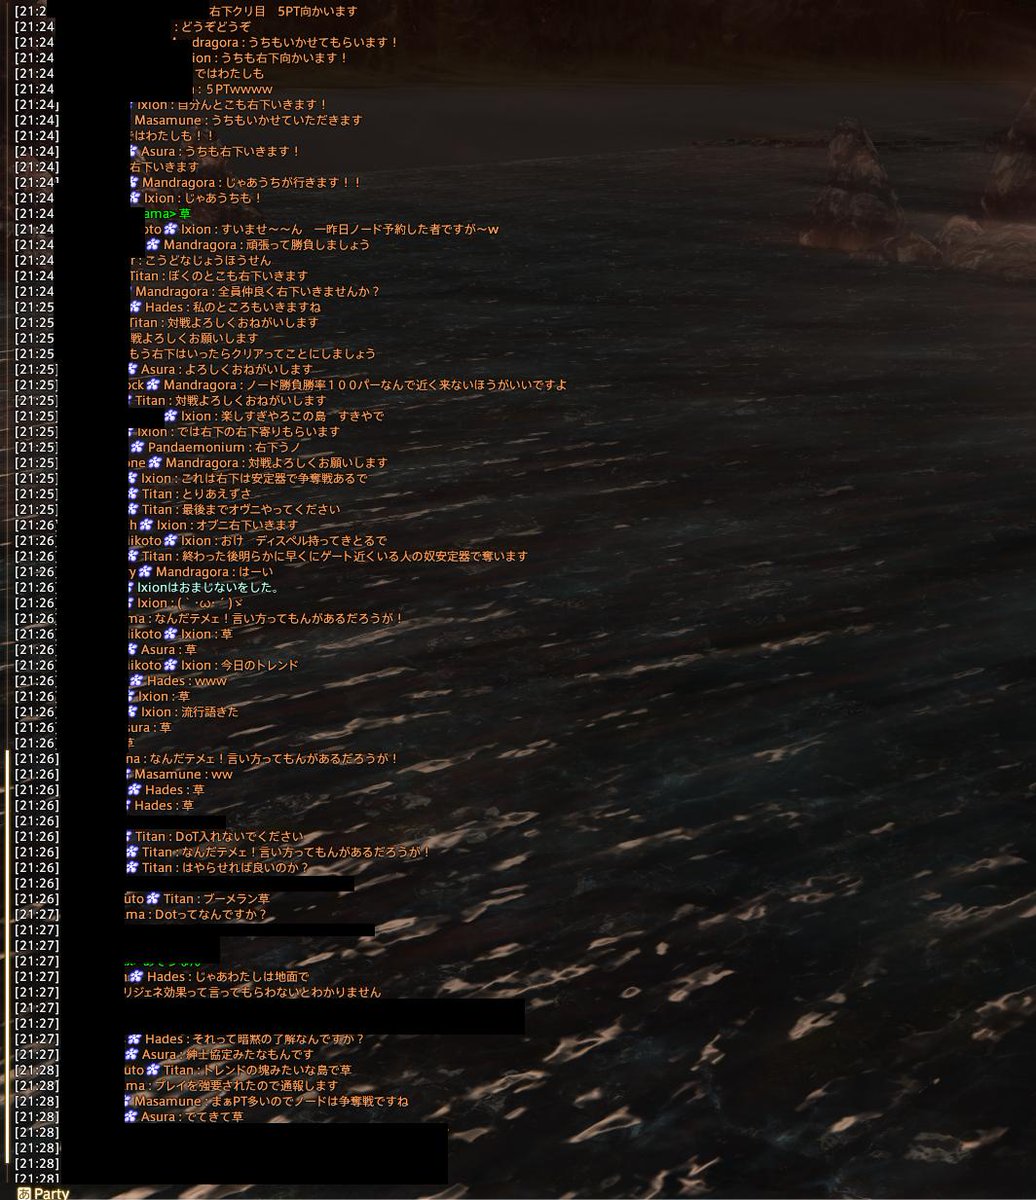Click world icon before Ixion : 楽しすぎやろこの島
The width and height of the screenshot is (1036, 1200).
(171, 416)
